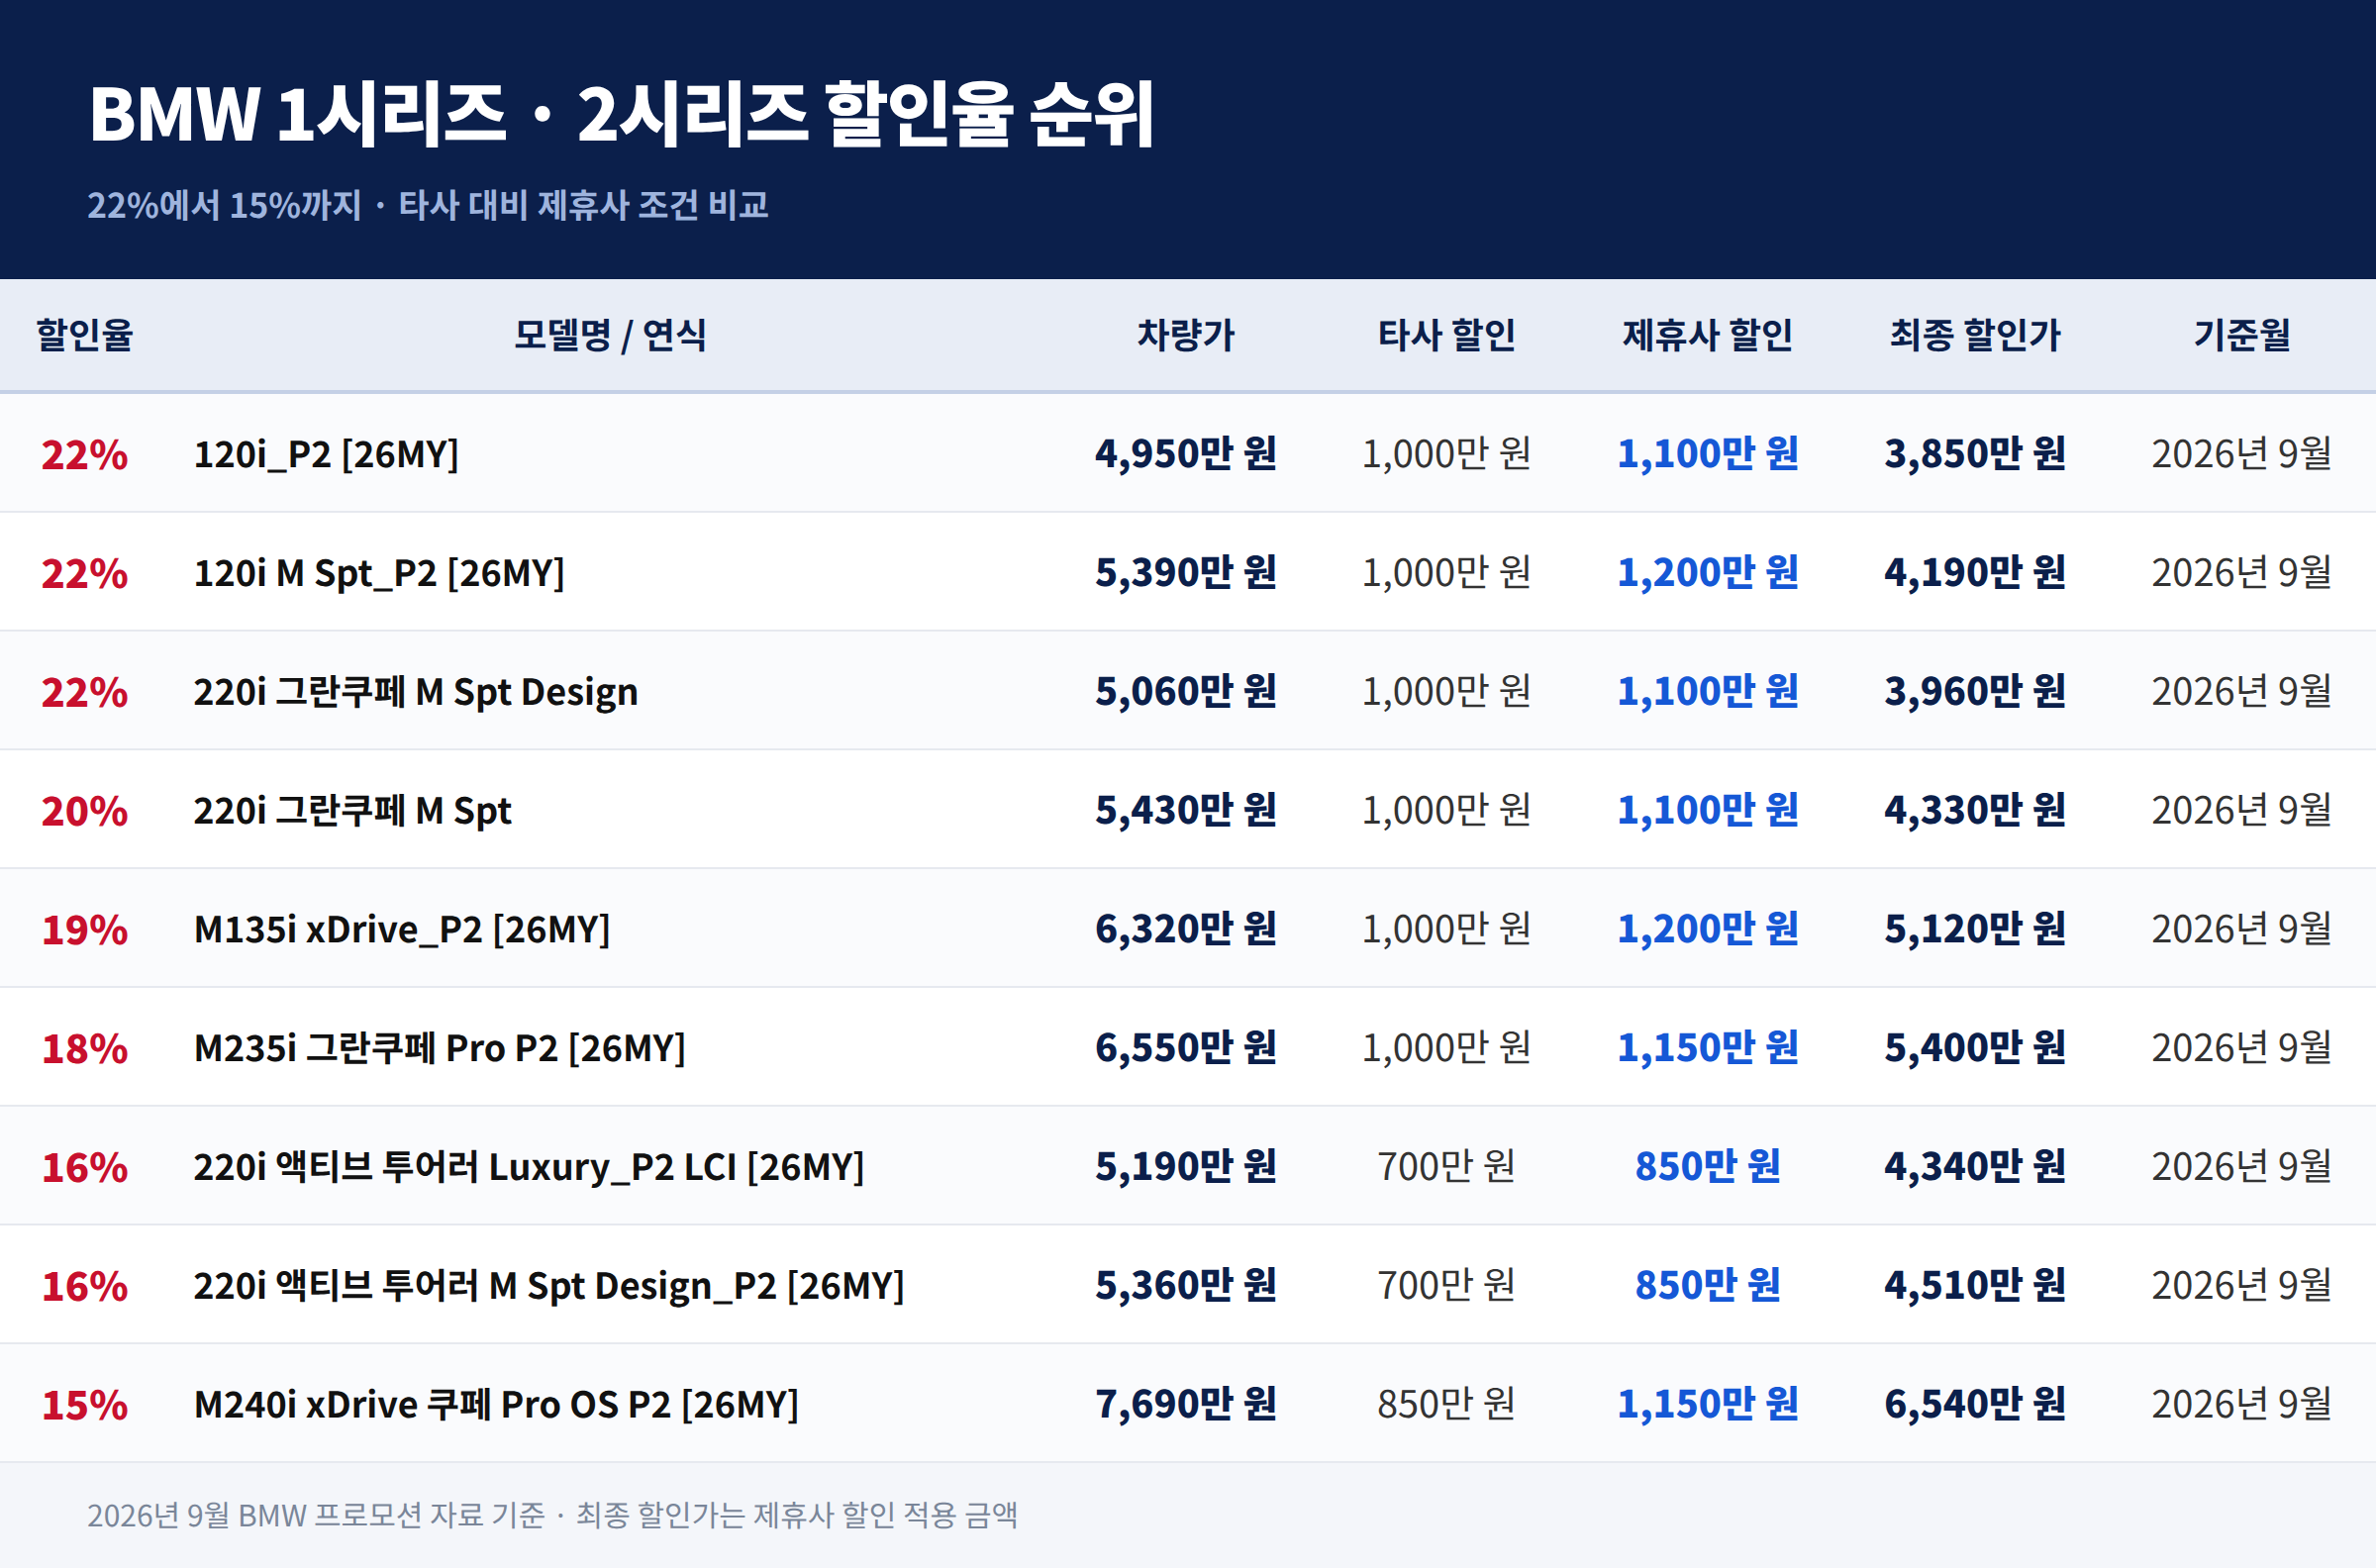
Task: Click the 차량가 column header
Action: pos(1186,335)
